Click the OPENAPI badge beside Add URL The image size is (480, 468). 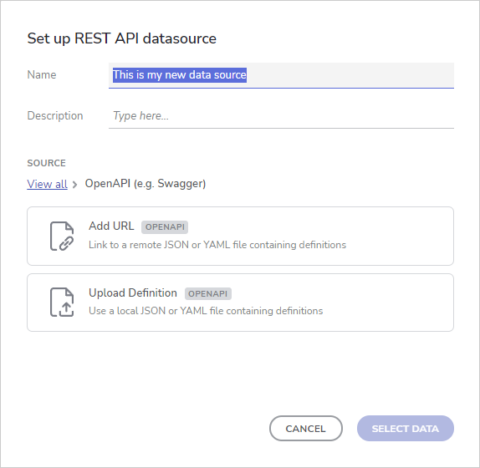point(165,227)
